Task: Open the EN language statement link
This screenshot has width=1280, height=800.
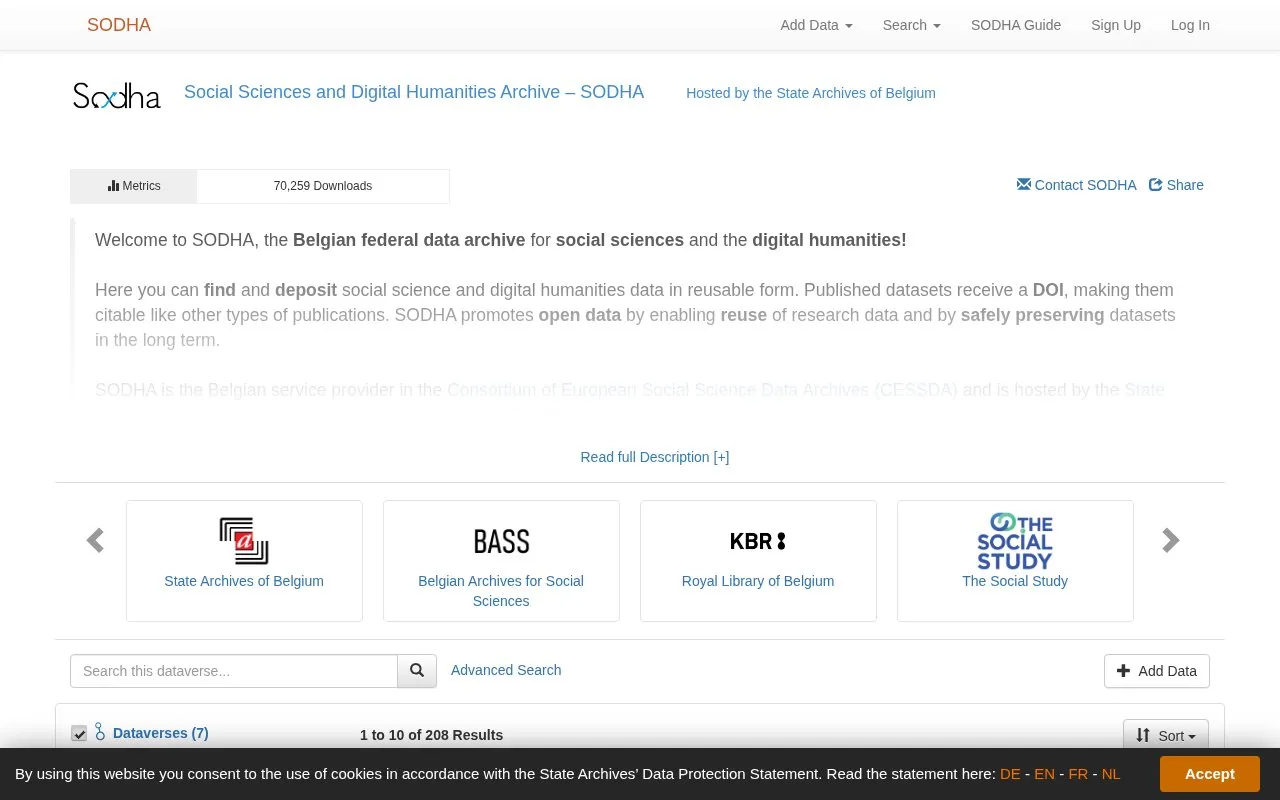Action: [1044, 774]
